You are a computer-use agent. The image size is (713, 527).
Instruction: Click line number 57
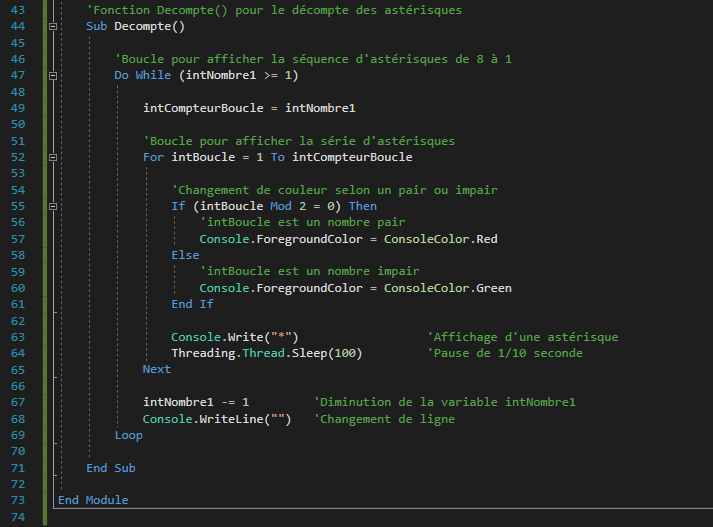pyautogui.click(x=18, y=239)
